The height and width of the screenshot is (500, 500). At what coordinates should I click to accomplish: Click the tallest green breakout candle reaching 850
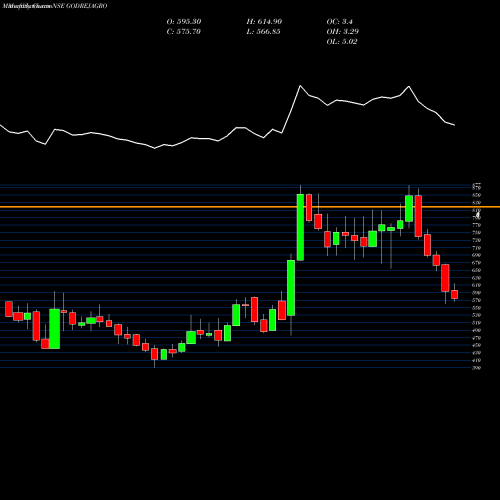tap(300, 227)
